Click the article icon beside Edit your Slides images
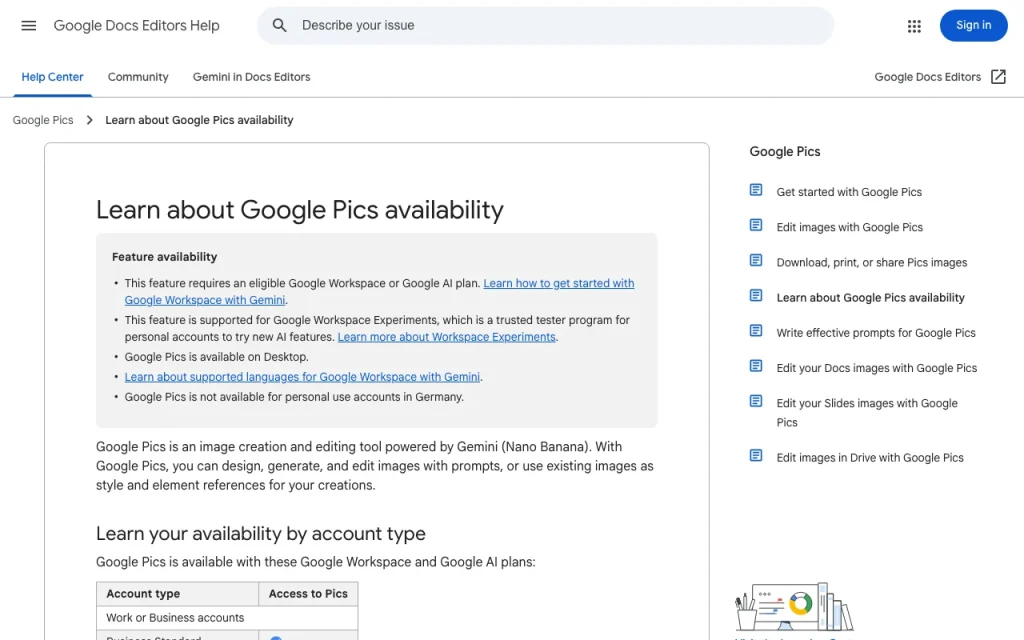 click(x=756, y=402)
